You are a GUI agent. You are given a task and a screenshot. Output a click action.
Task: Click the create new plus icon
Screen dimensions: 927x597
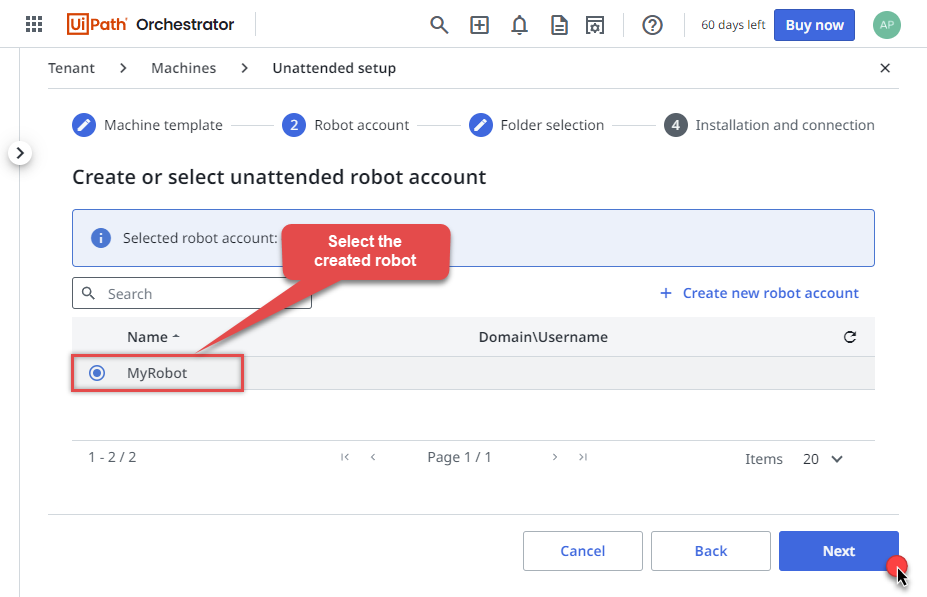479,25
